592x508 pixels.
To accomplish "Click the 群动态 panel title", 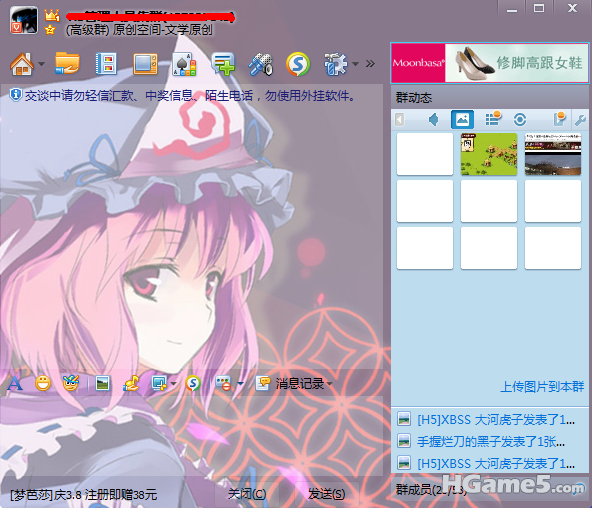I will (414, 98).
